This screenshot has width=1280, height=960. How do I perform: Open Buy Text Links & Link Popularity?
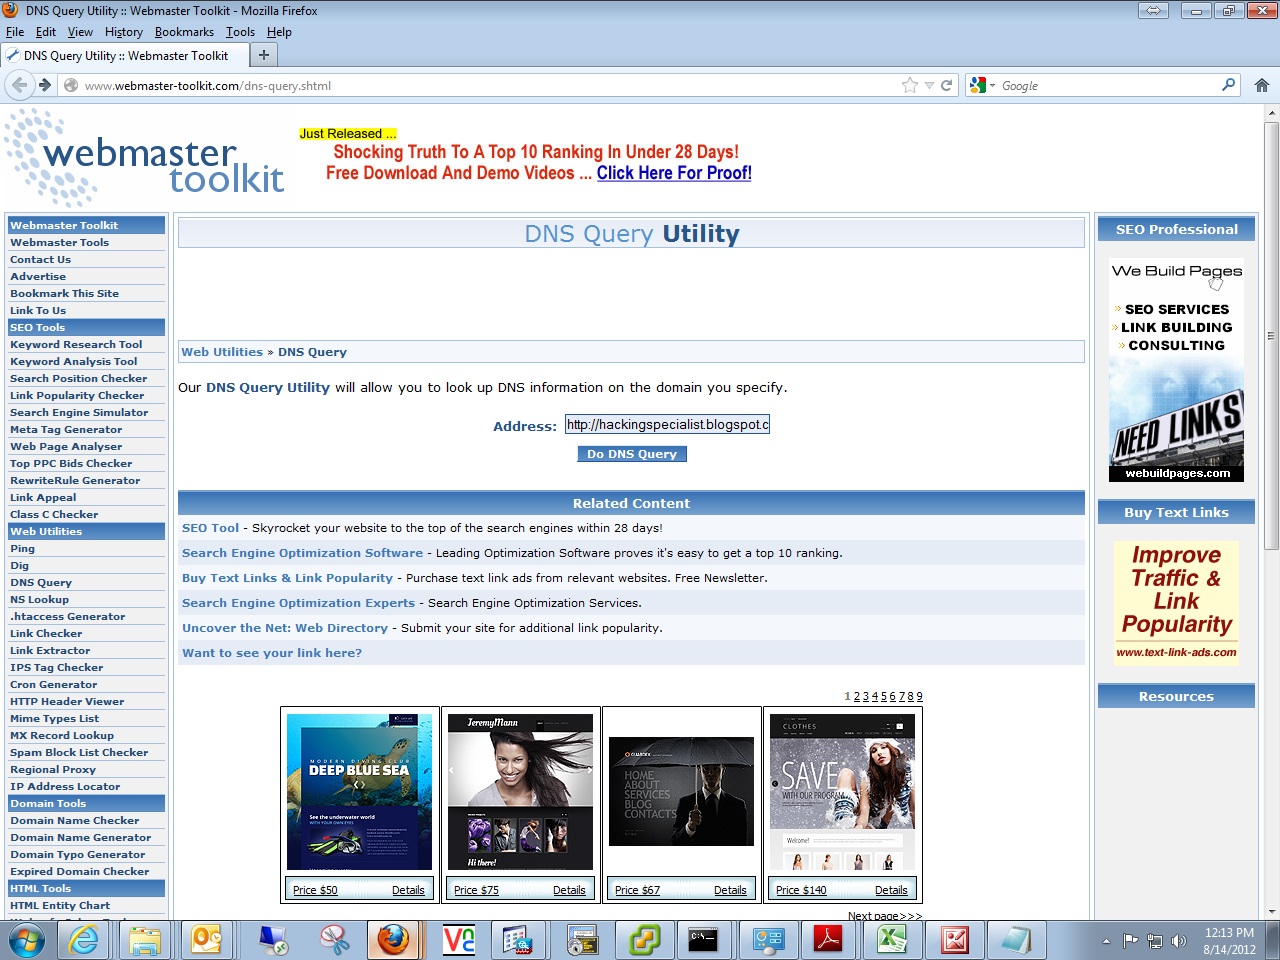[x=287, y=578]
